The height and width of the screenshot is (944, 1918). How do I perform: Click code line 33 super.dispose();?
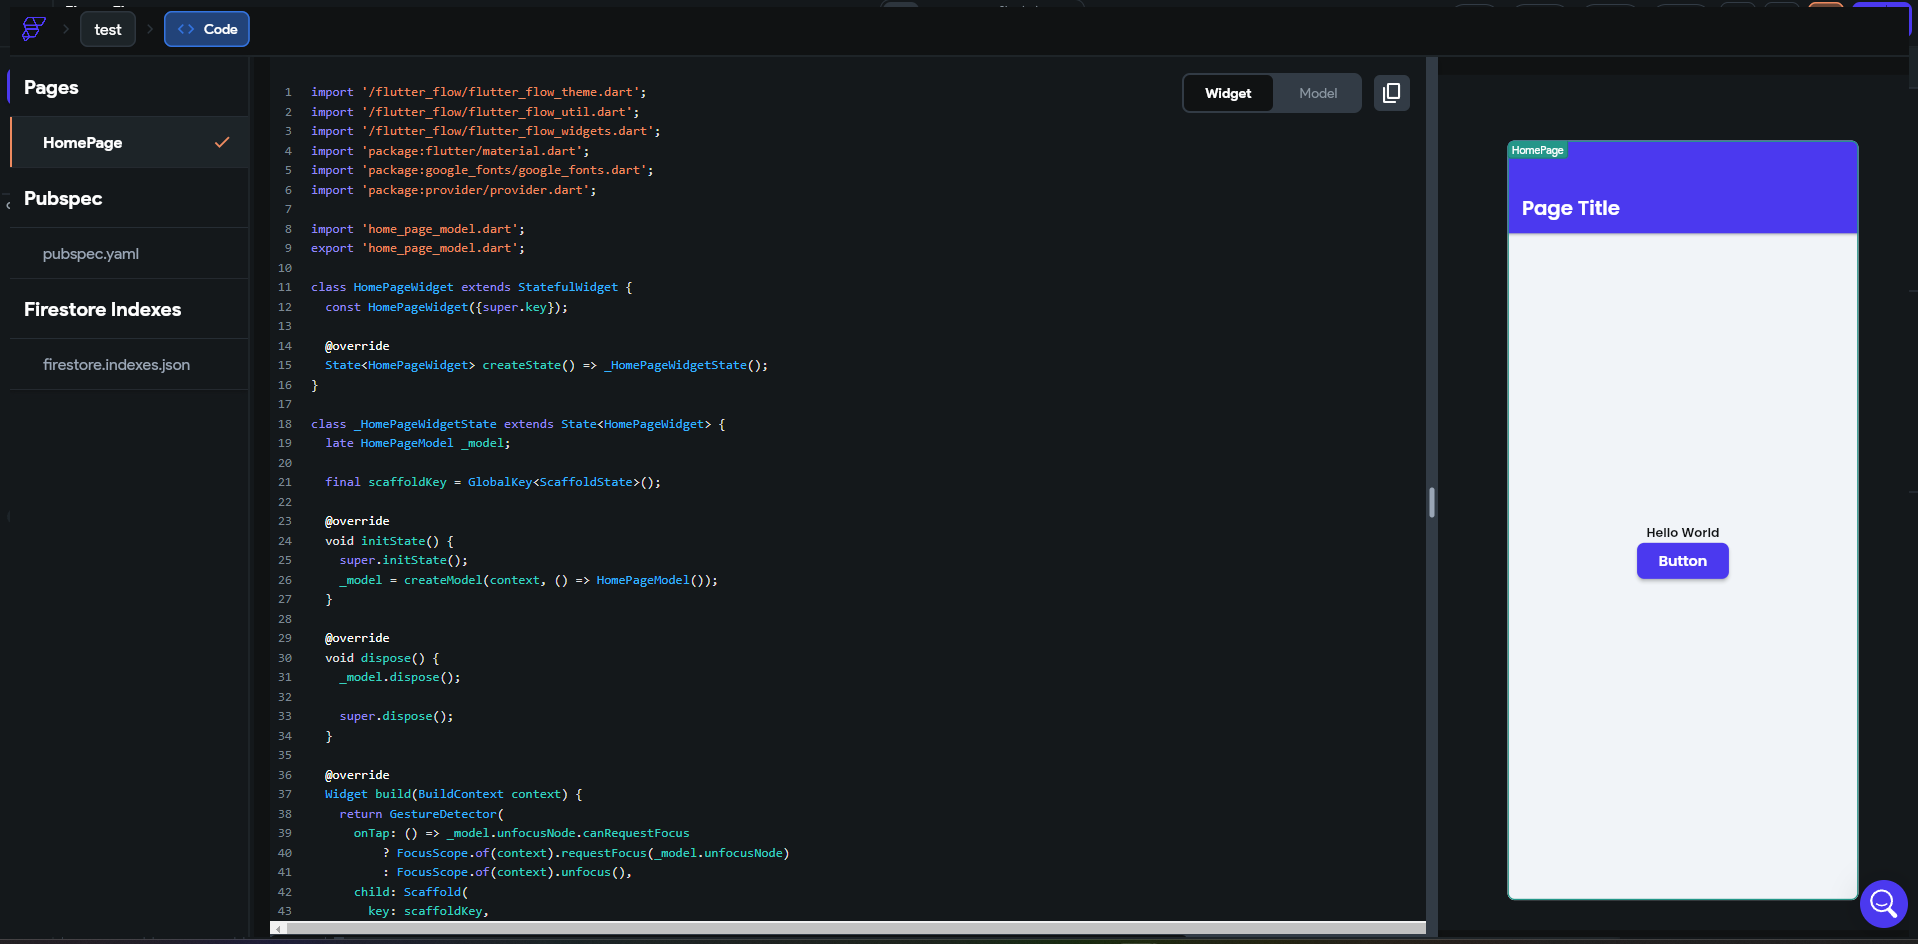click(x=396, y=716)
